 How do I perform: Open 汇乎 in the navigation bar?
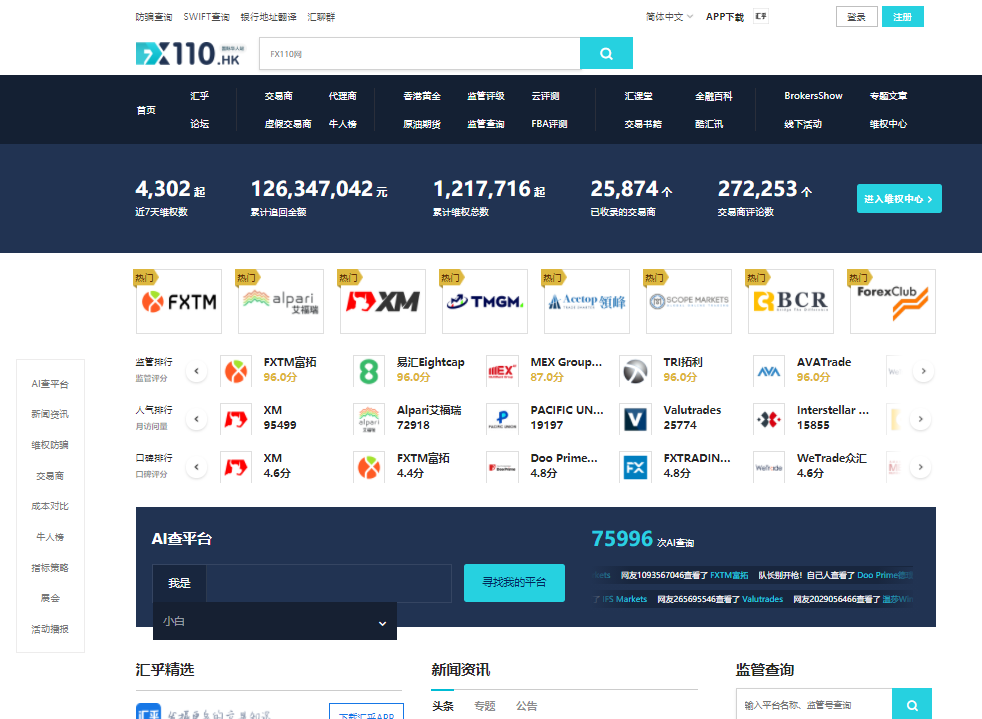(200, 96)
